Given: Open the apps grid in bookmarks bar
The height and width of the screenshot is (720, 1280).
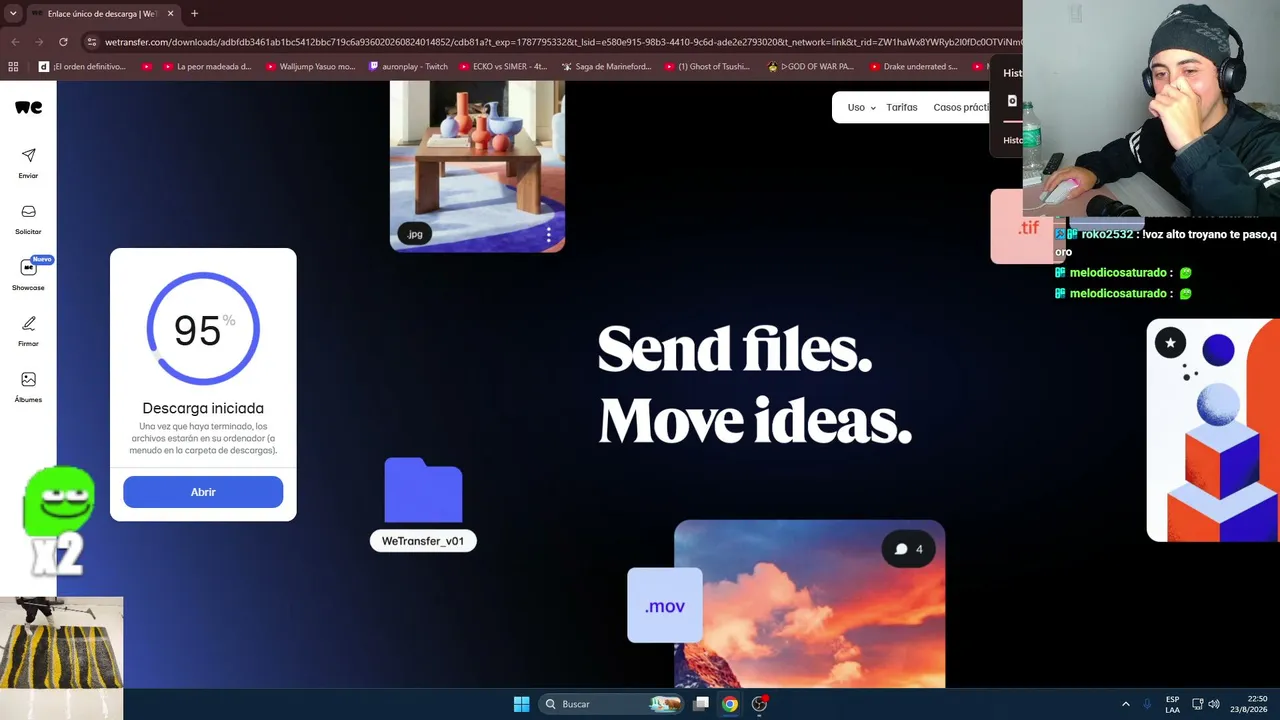Looking at the screenshot, I should click(13, 67).
